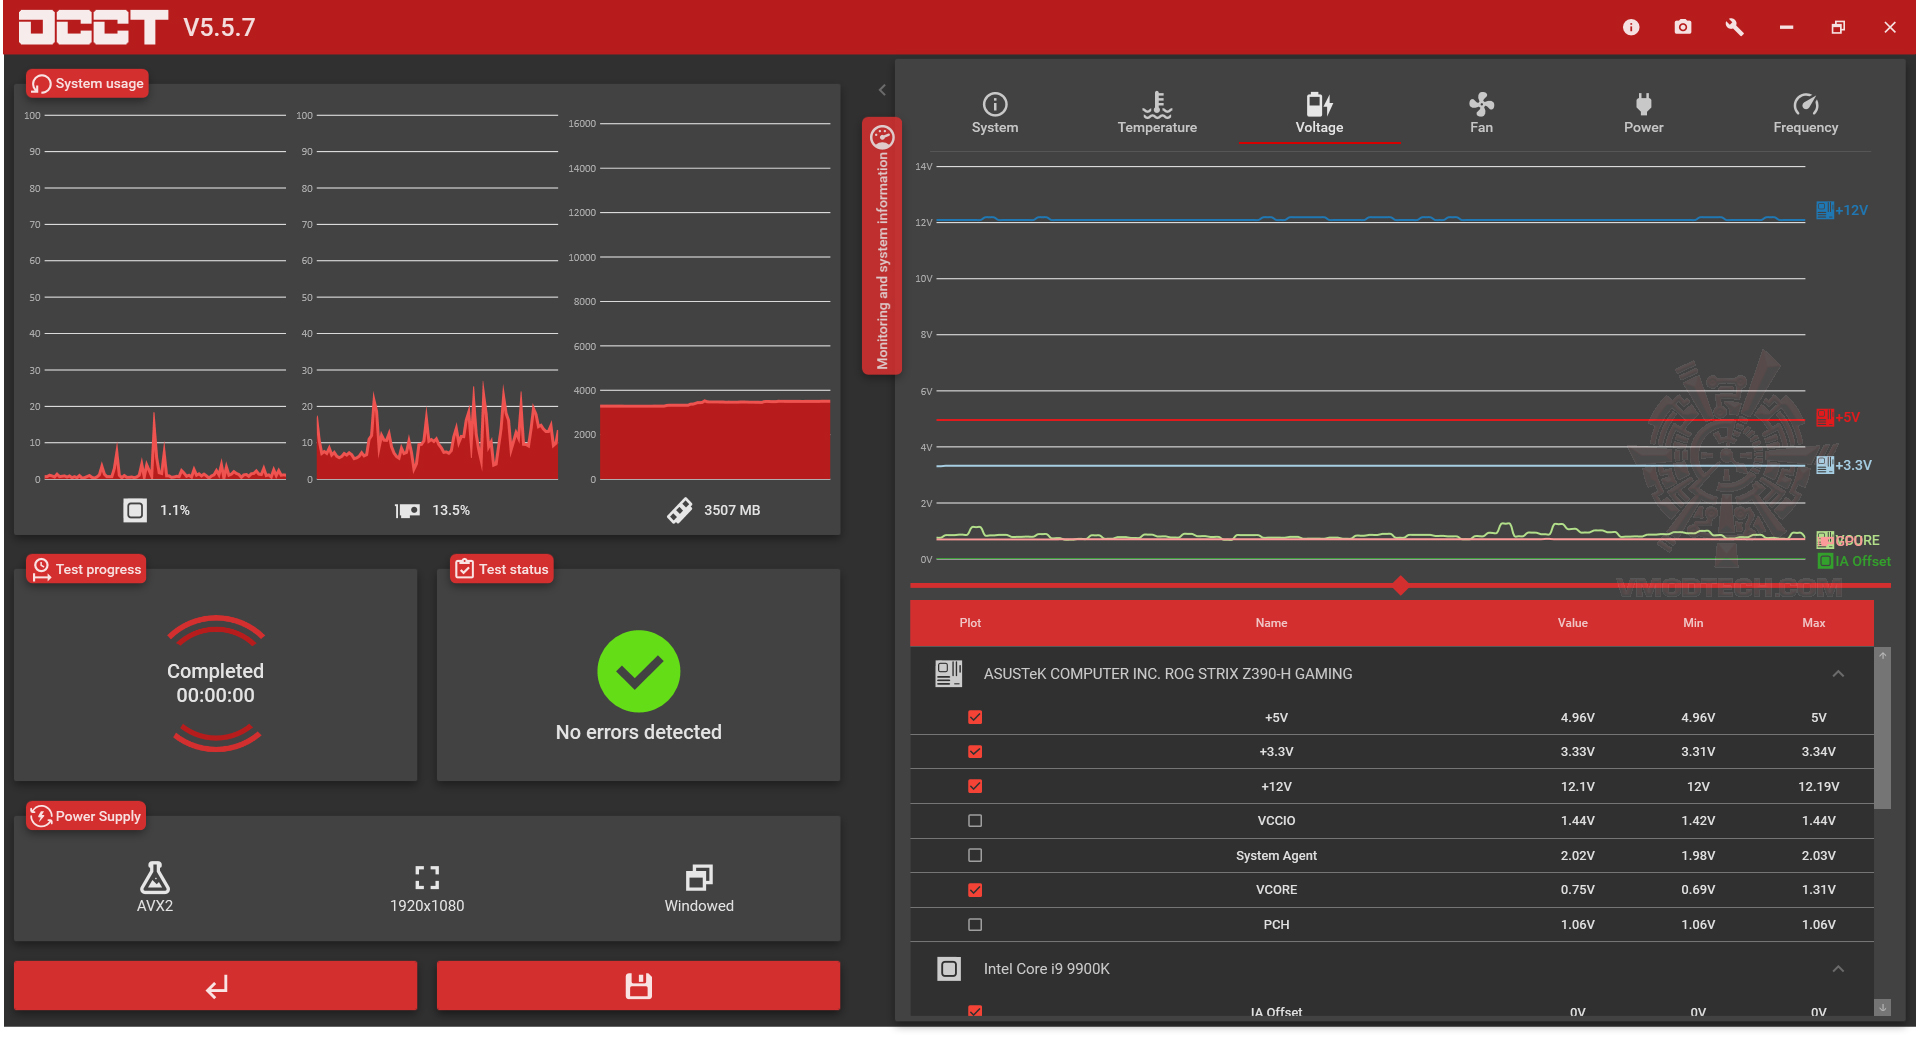Switch to the Frequency tab
Viewport: 1920px width, 1040px height.
click(1805, 112)
